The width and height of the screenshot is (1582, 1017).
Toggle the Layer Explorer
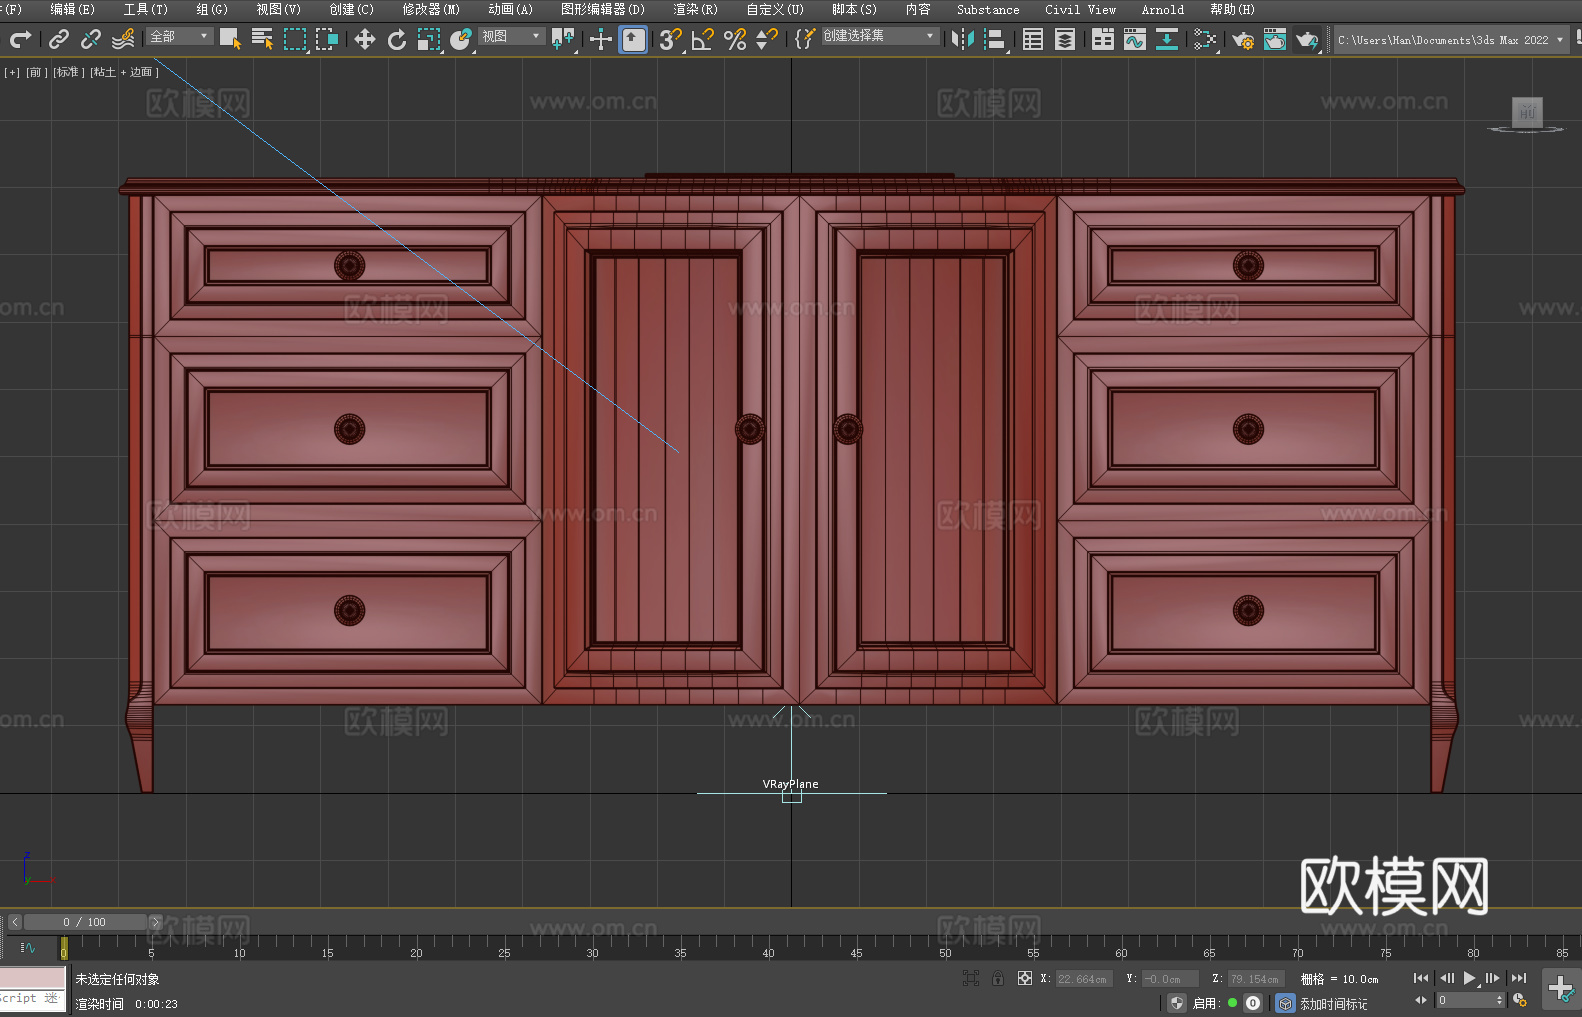[1065, 39]
